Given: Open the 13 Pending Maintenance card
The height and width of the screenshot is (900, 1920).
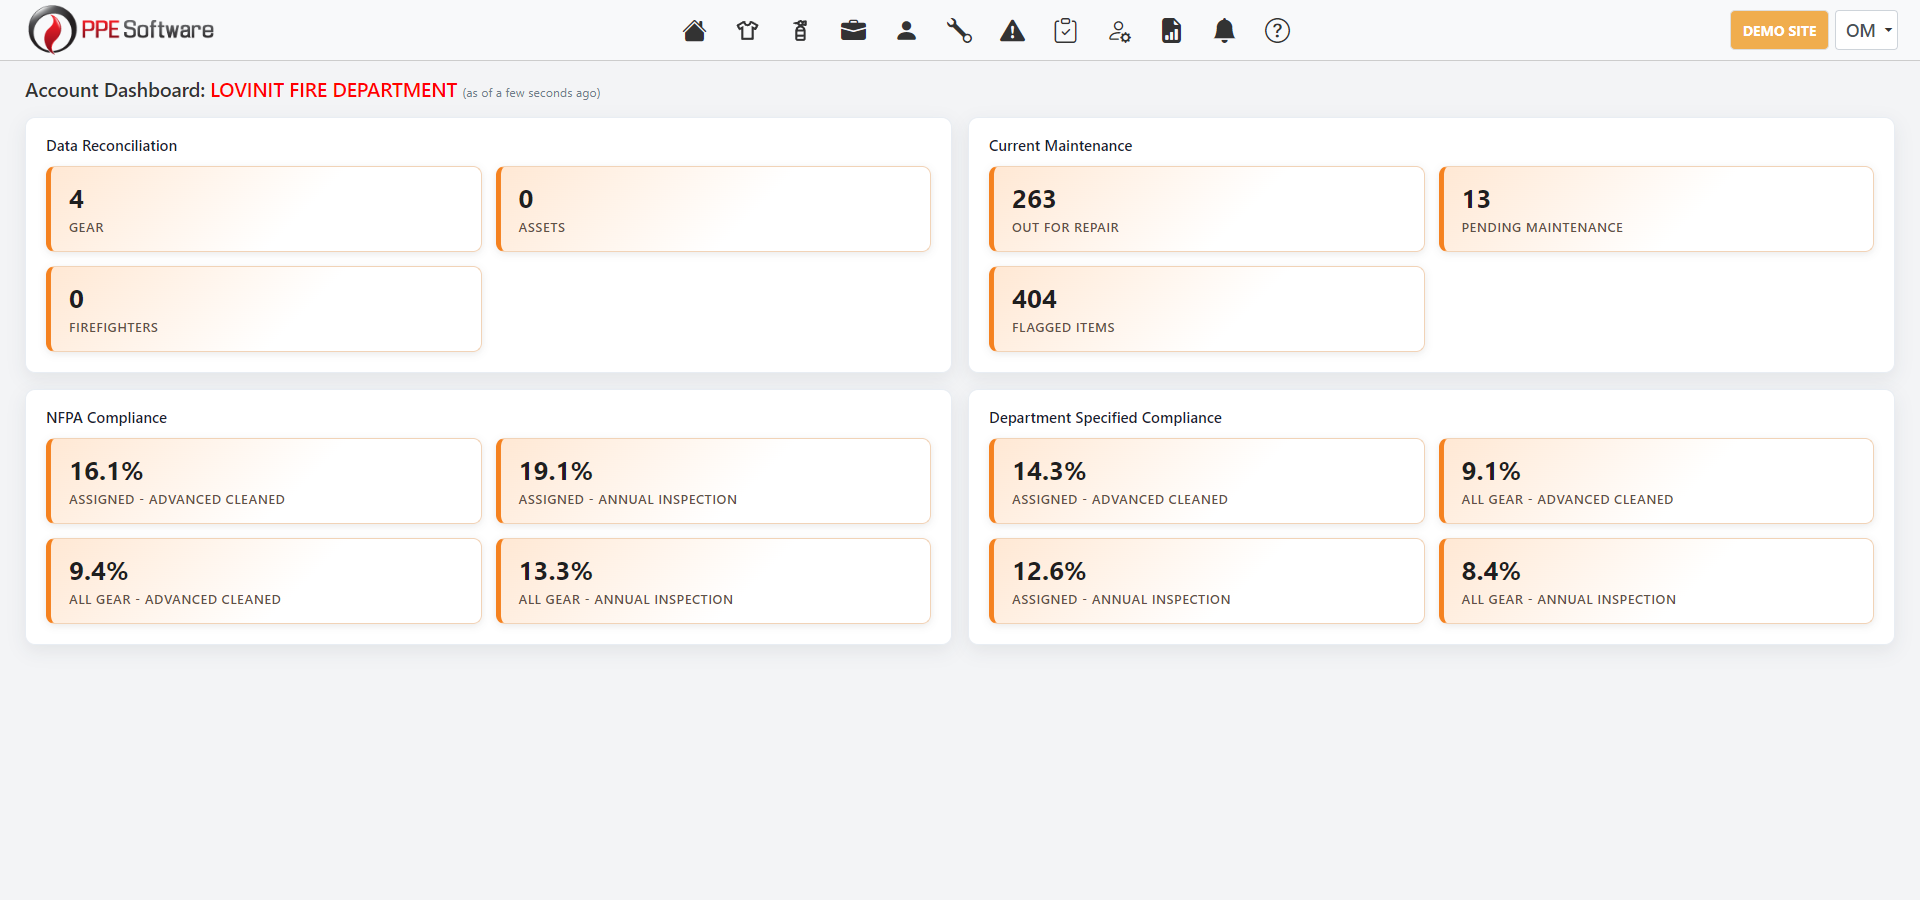Looking at the screenshot, I should pyautogui.click(x=1656, y=209).
